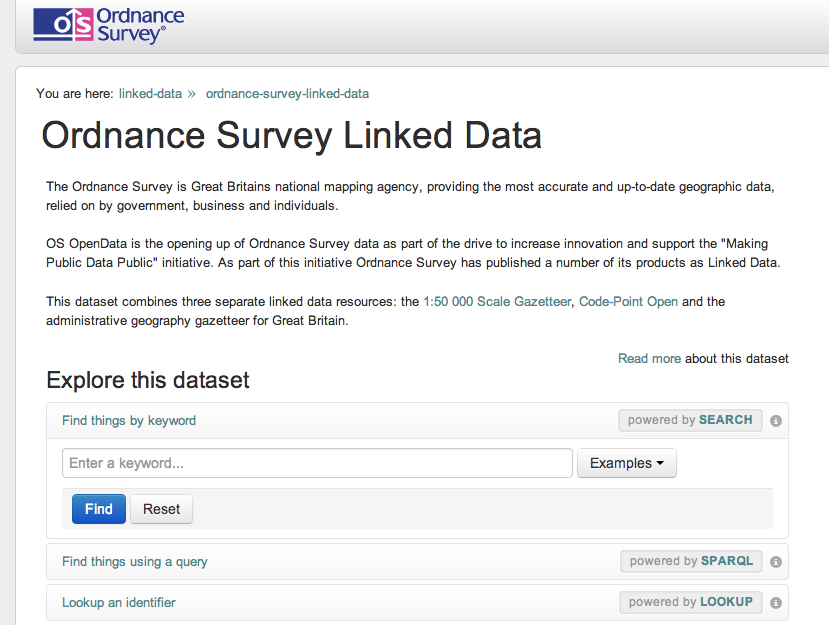Focus the Enter a keyword field
Image resolution: width=829 pixels, height=625 pixels.
[317, 463]
